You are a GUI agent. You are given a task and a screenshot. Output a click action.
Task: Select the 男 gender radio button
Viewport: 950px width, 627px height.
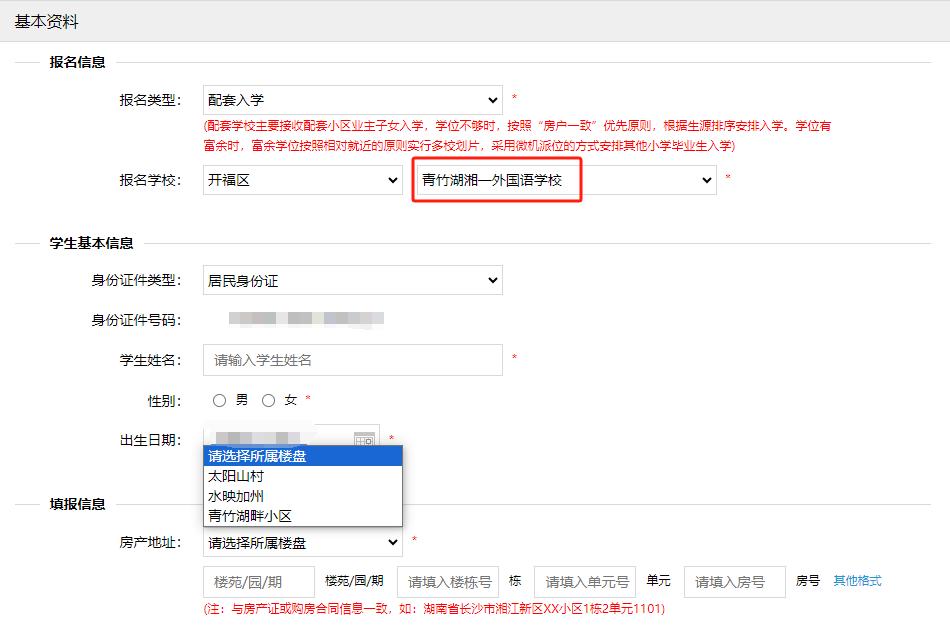pyautogui.click(x=220, y=400)
